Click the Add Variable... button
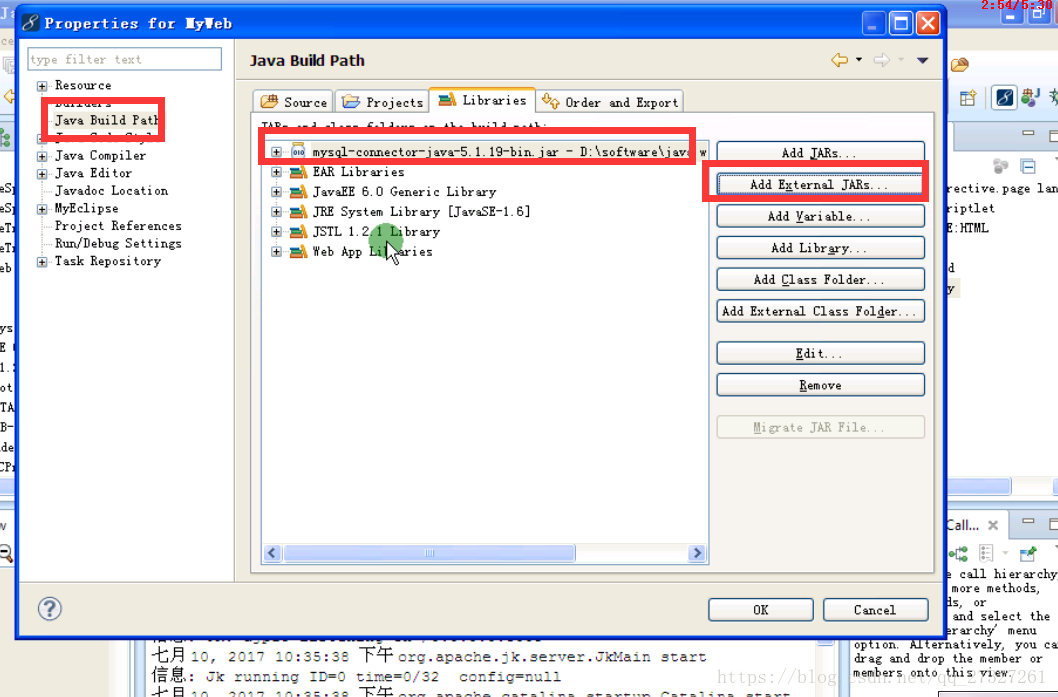The width and height of the screenshot is (1058, 697). 820,216
